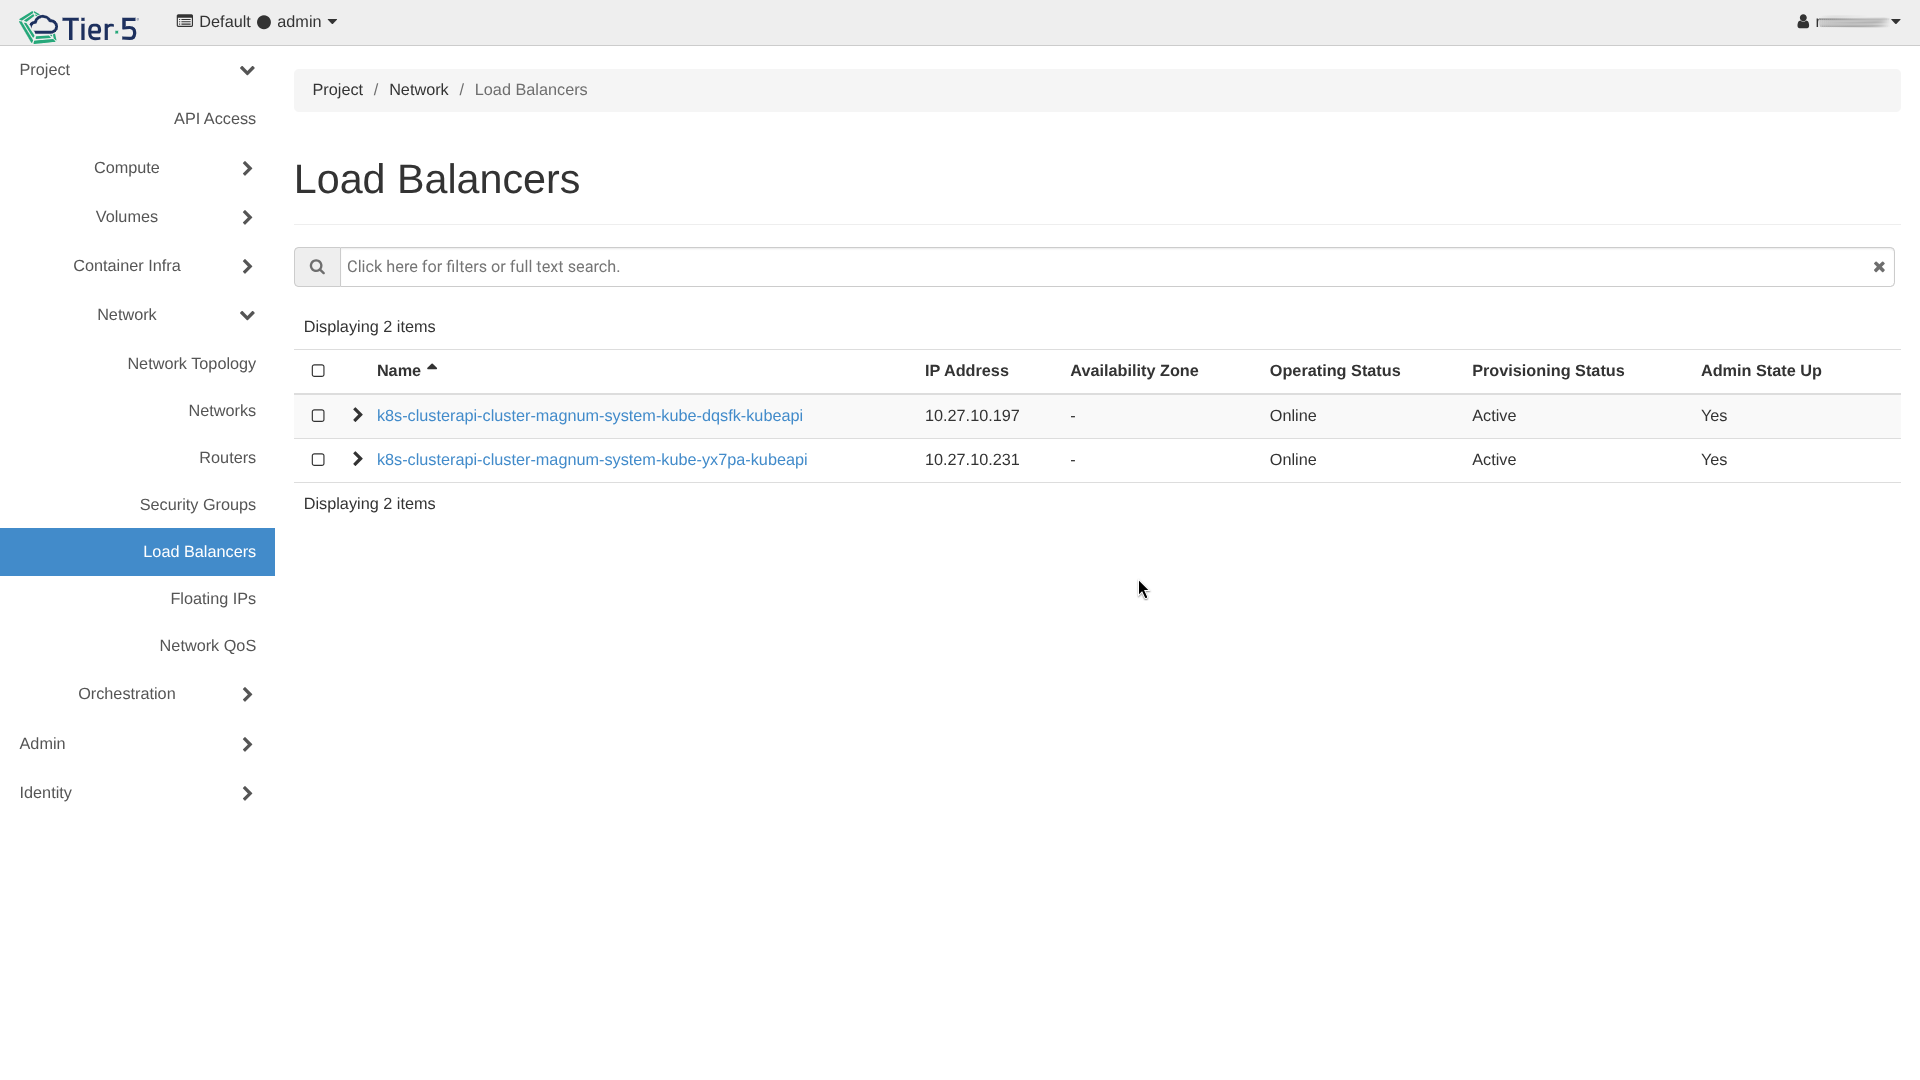Viewport: 1920px width, 1080px height.
Task: Select the yx7pa-kubeapi load balancer checkbox
Action: (318, 460)
